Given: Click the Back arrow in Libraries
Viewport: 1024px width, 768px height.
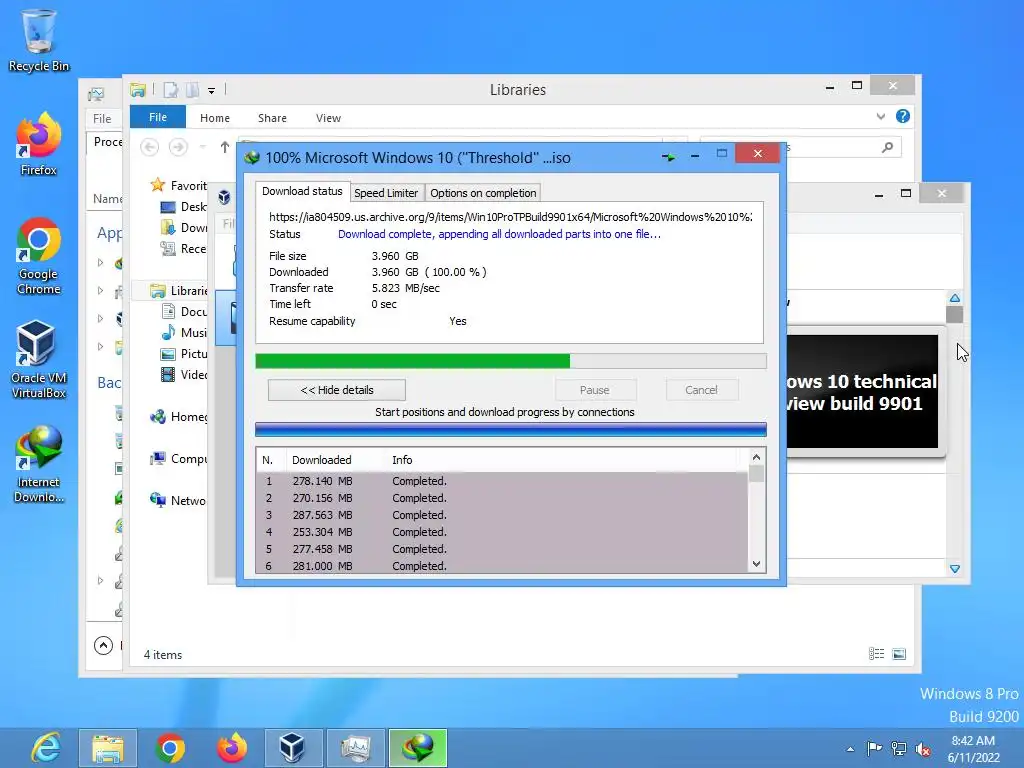Looking at the screenshot, I should (150, 147).
